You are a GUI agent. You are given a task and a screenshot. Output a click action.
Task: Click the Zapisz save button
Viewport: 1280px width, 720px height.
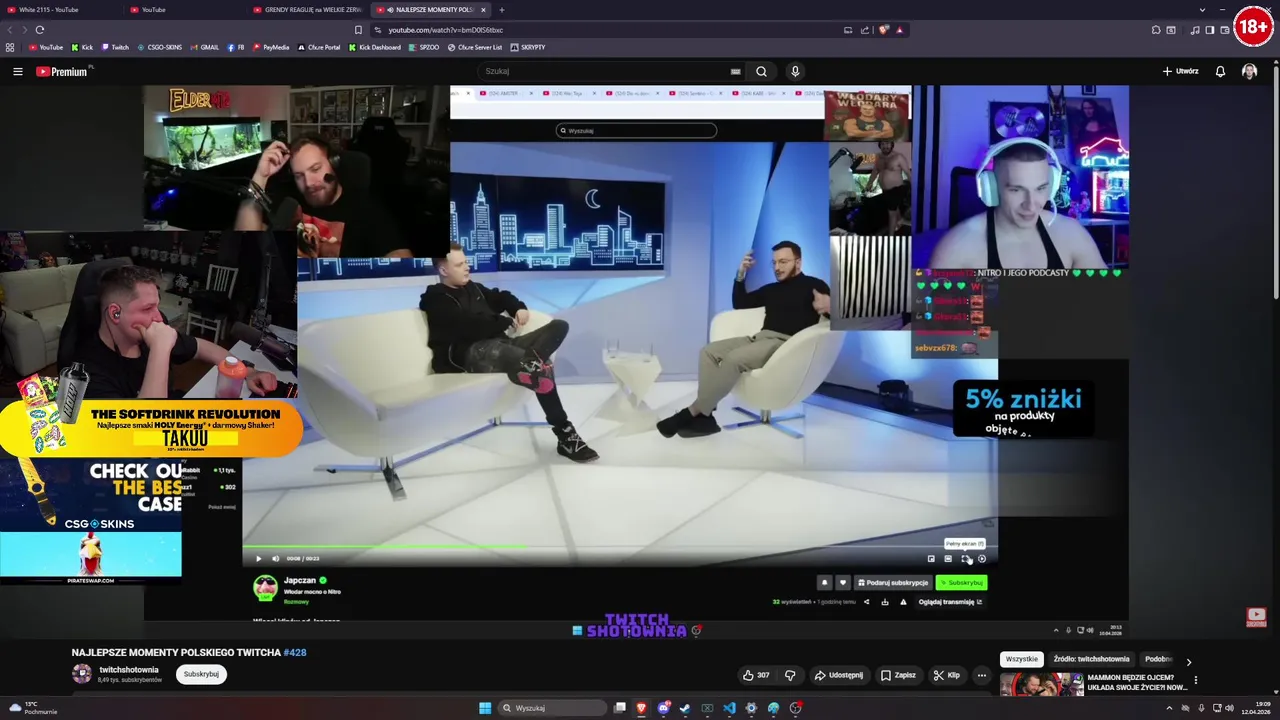(x=898, y=675)
